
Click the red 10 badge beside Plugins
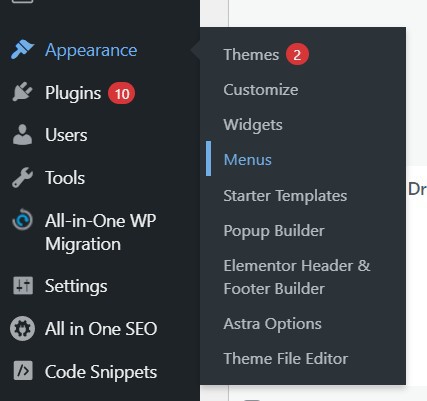[121, 93]
